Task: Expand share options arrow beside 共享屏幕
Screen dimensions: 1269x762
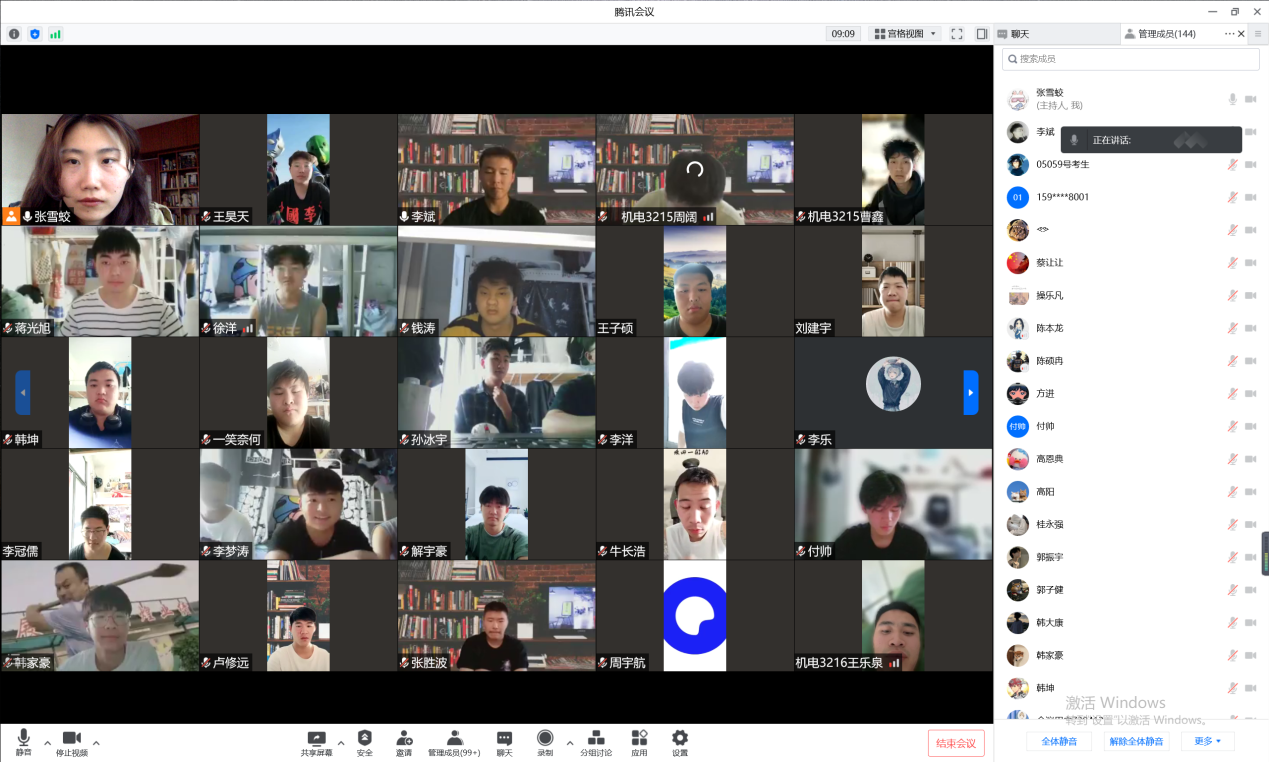Action: (x=341, y=742)
